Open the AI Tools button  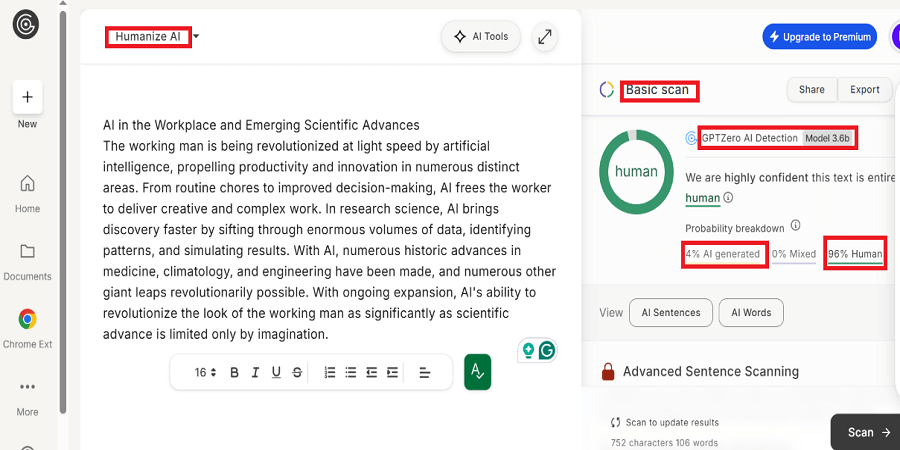(480, 37)
